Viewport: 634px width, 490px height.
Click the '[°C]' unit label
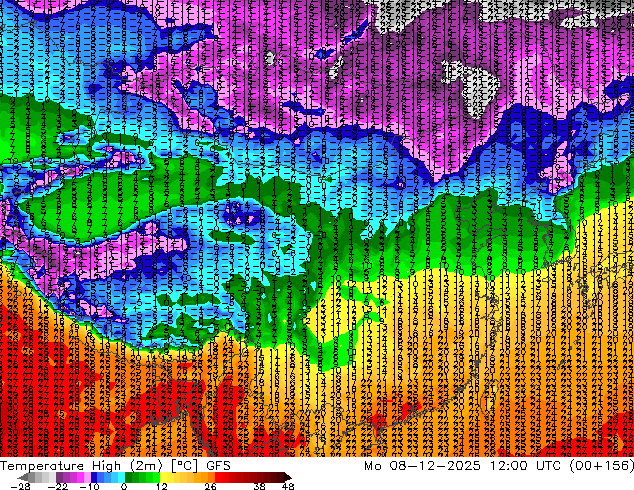184,466
